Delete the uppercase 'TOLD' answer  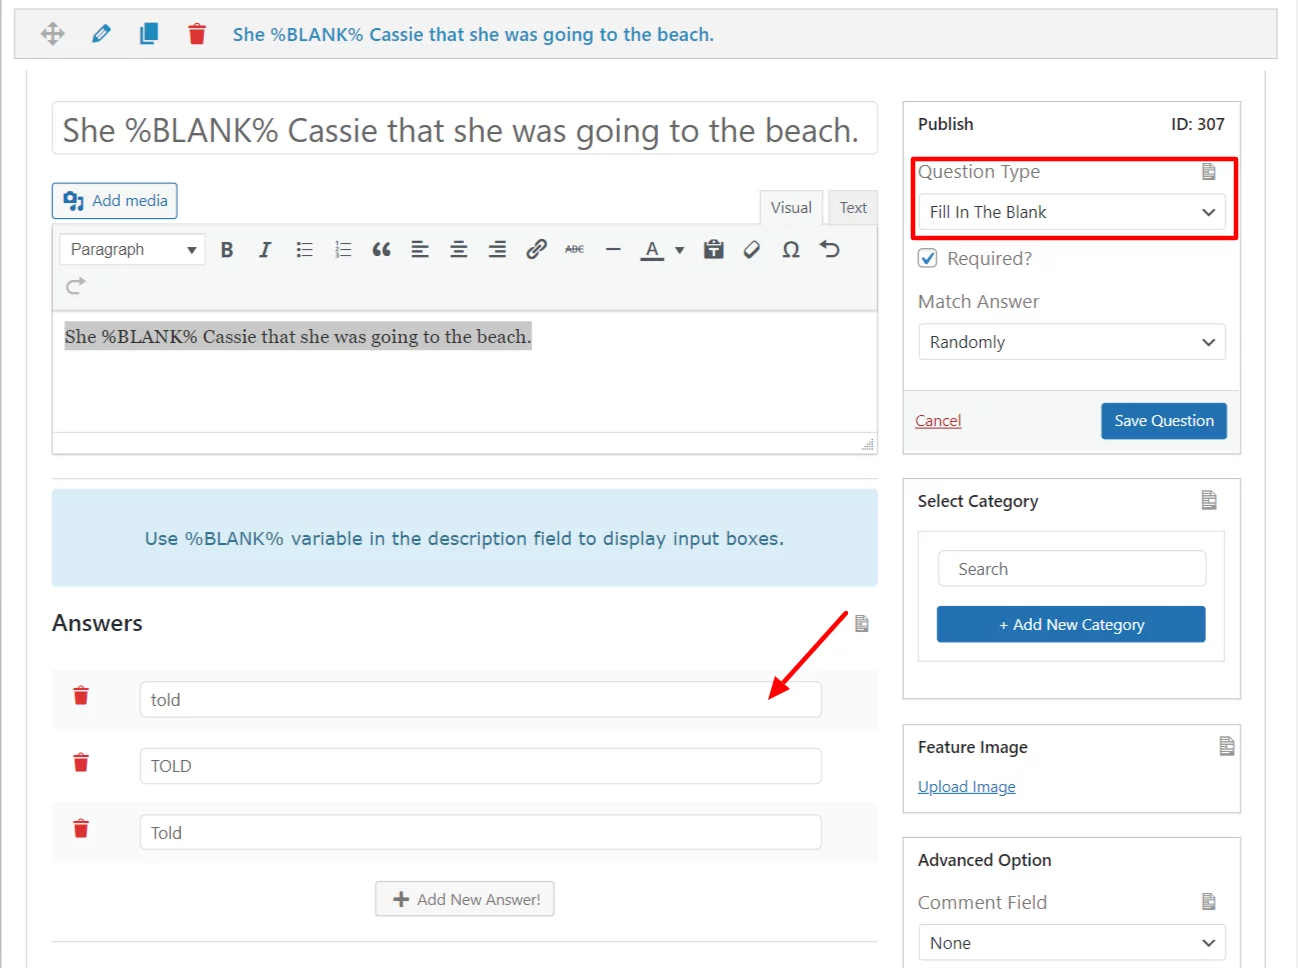click(x=81, y=763)
